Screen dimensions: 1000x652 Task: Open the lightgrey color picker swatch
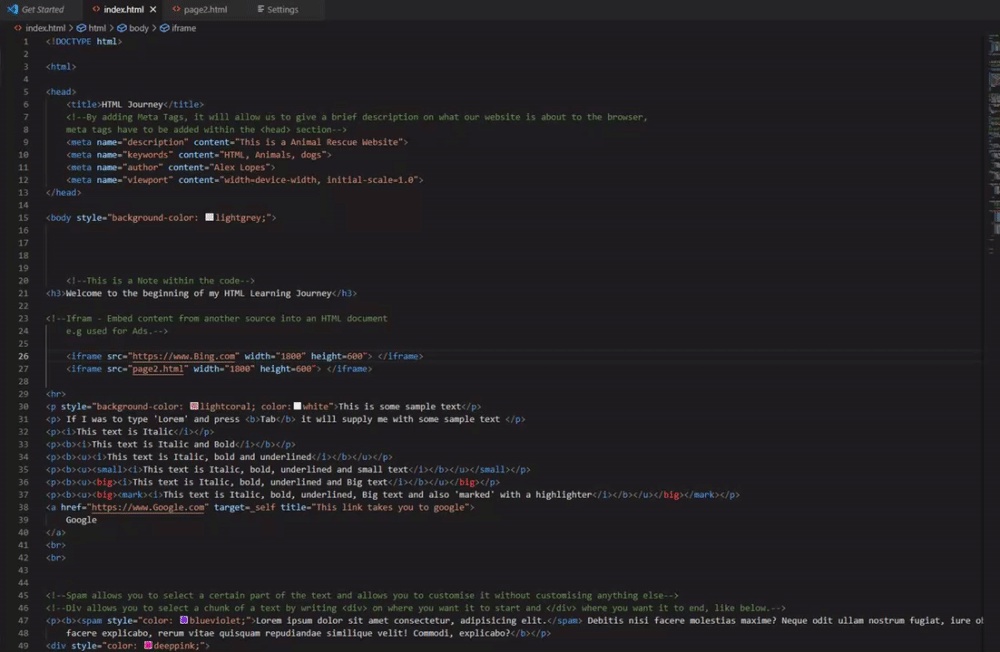coord(209,218)
